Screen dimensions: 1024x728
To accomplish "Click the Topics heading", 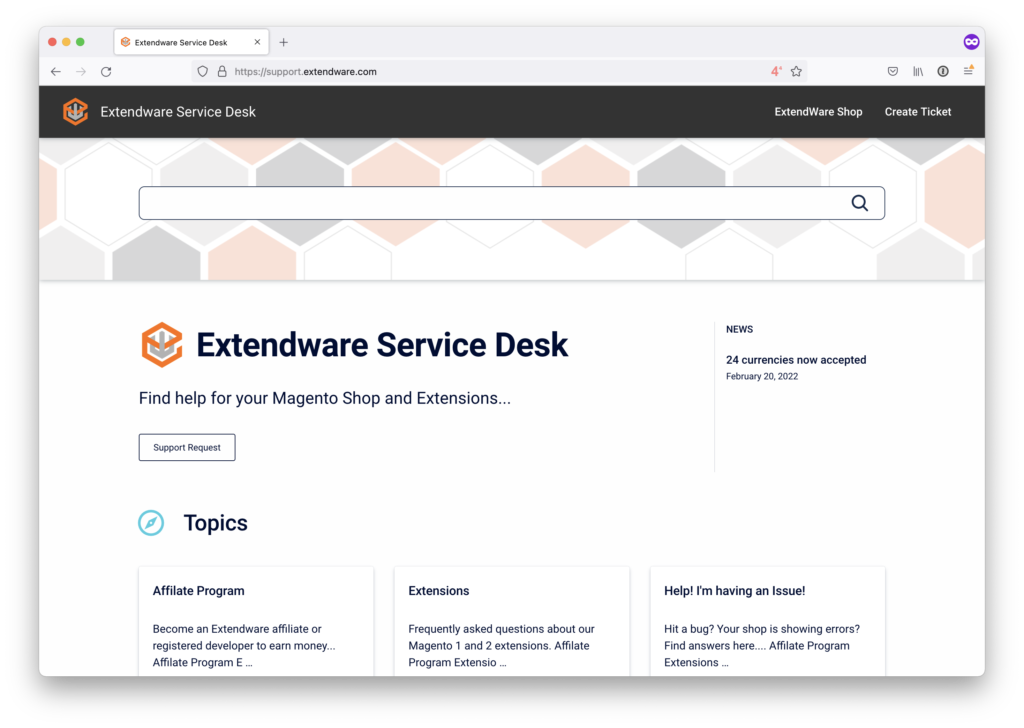I will pyautogui.click(x=216, y=523).
